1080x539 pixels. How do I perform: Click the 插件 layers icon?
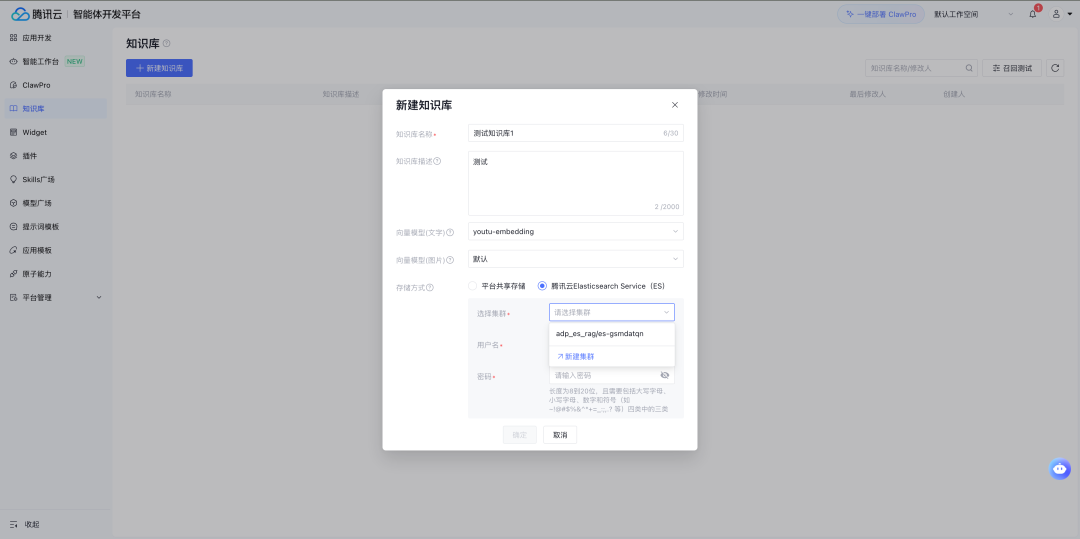click(x=14, y=156)
